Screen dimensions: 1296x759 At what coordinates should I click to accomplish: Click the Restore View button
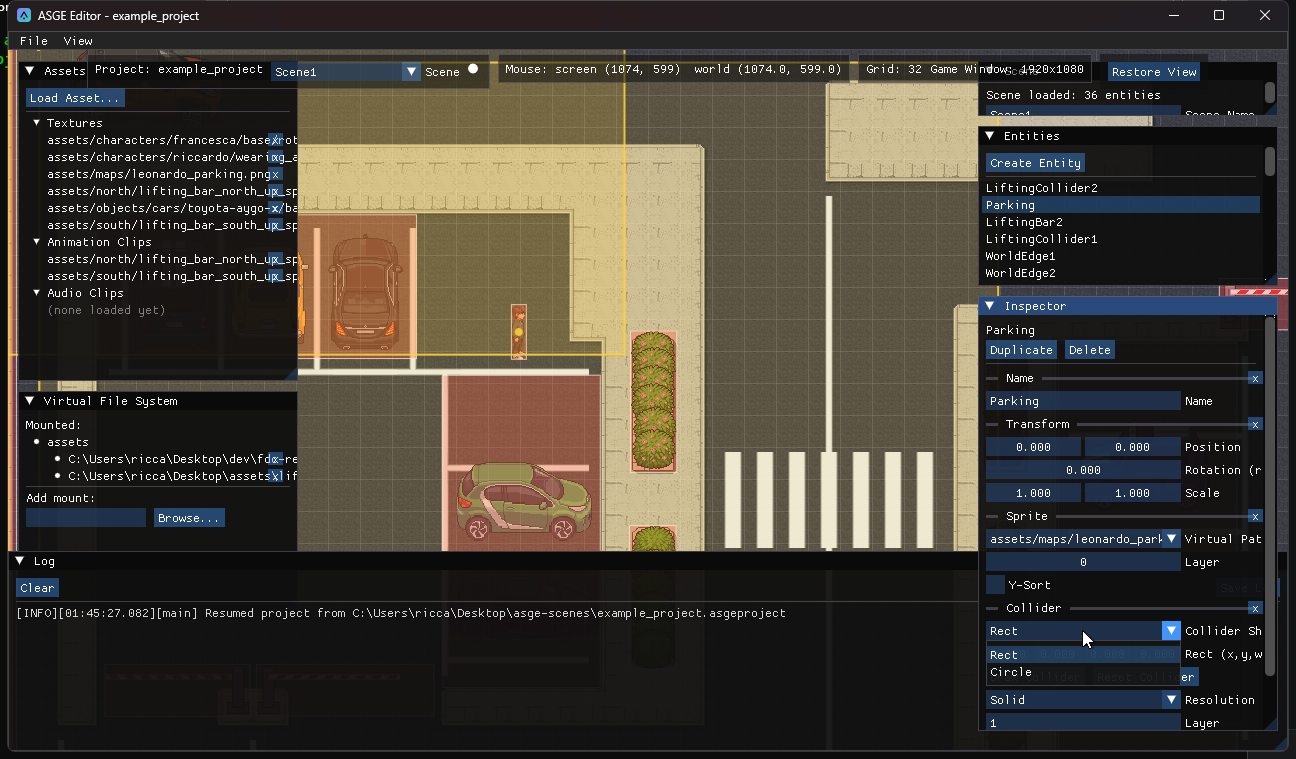tap(1154, 72)
